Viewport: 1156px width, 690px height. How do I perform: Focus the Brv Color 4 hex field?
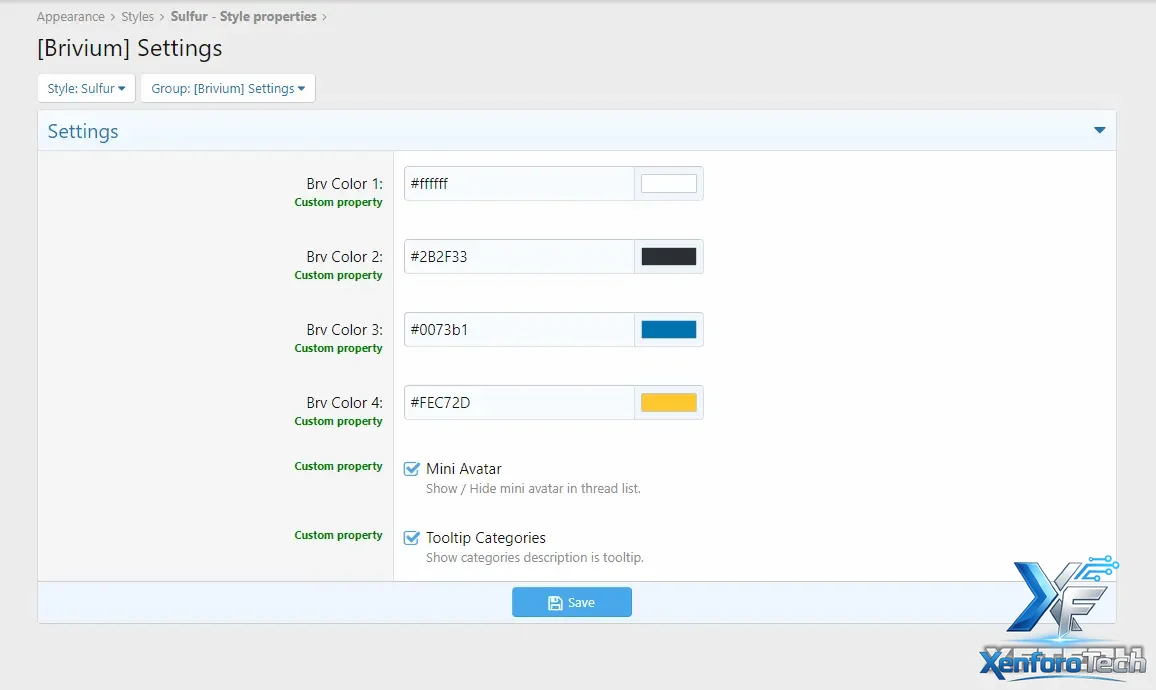pyautogui.click(x=518, y=403)
